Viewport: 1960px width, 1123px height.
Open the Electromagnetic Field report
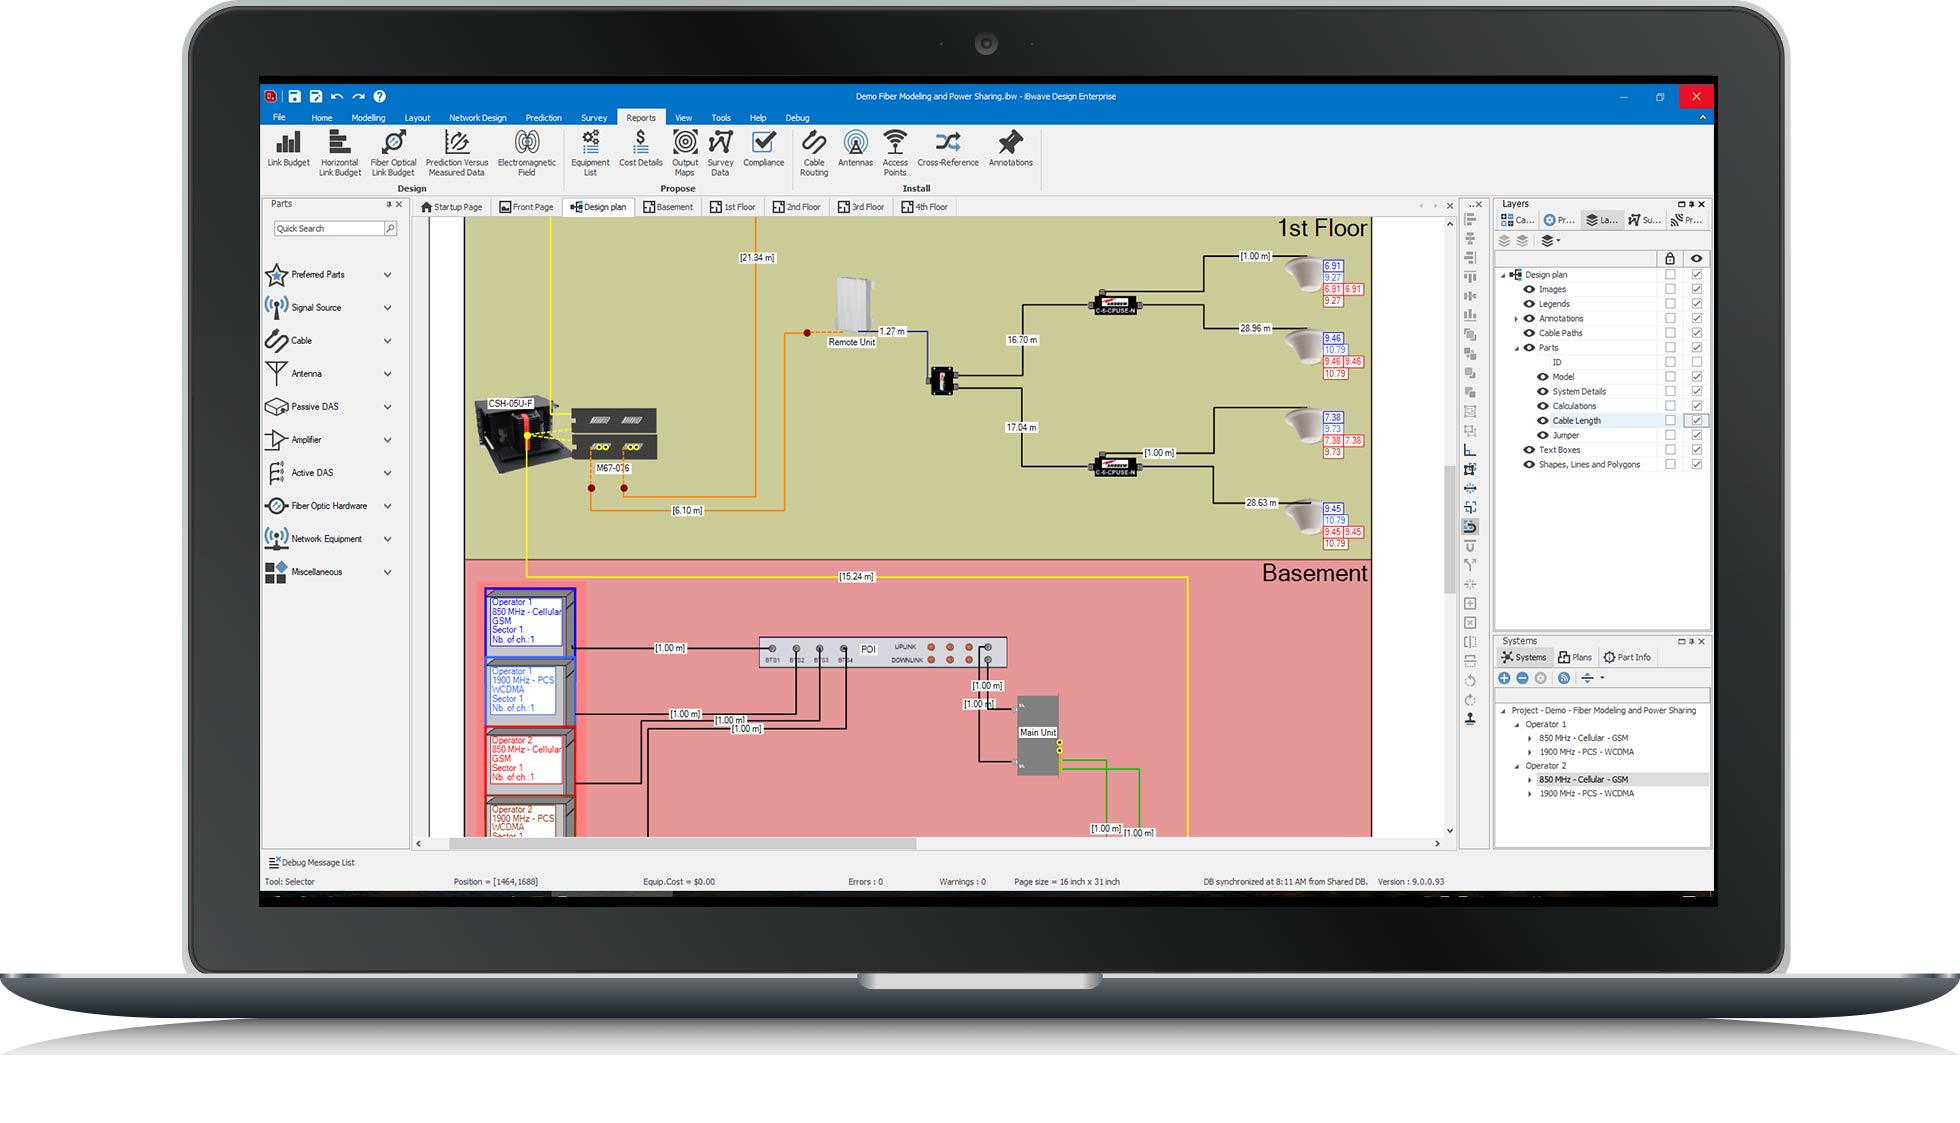(526, 153)
